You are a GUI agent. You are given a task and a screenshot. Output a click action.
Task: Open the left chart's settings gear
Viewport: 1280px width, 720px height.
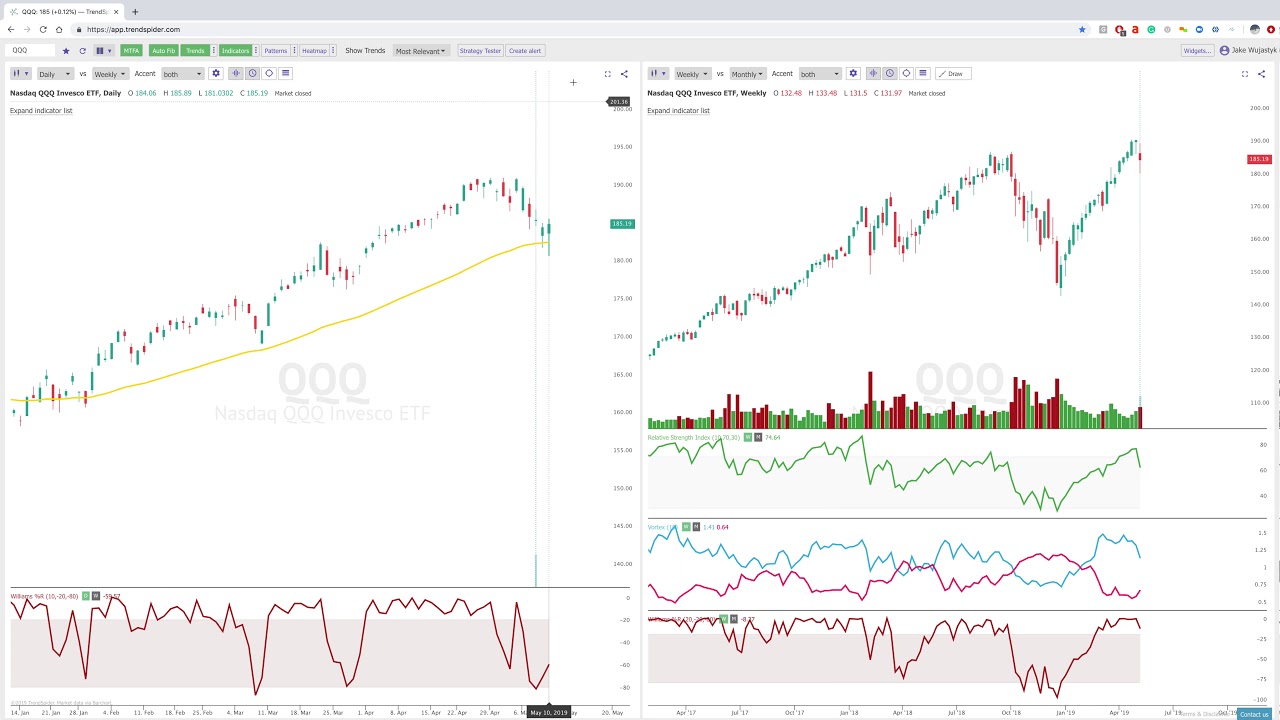tap(215, 73)
